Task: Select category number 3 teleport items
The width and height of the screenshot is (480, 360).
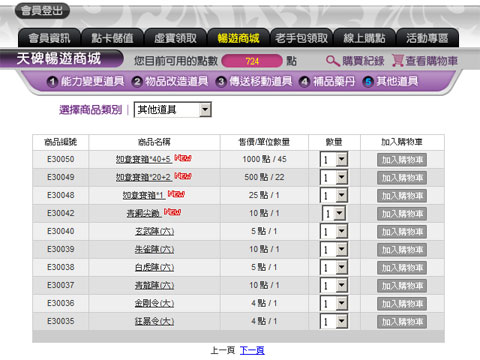Action: click(x=254, y=81)
